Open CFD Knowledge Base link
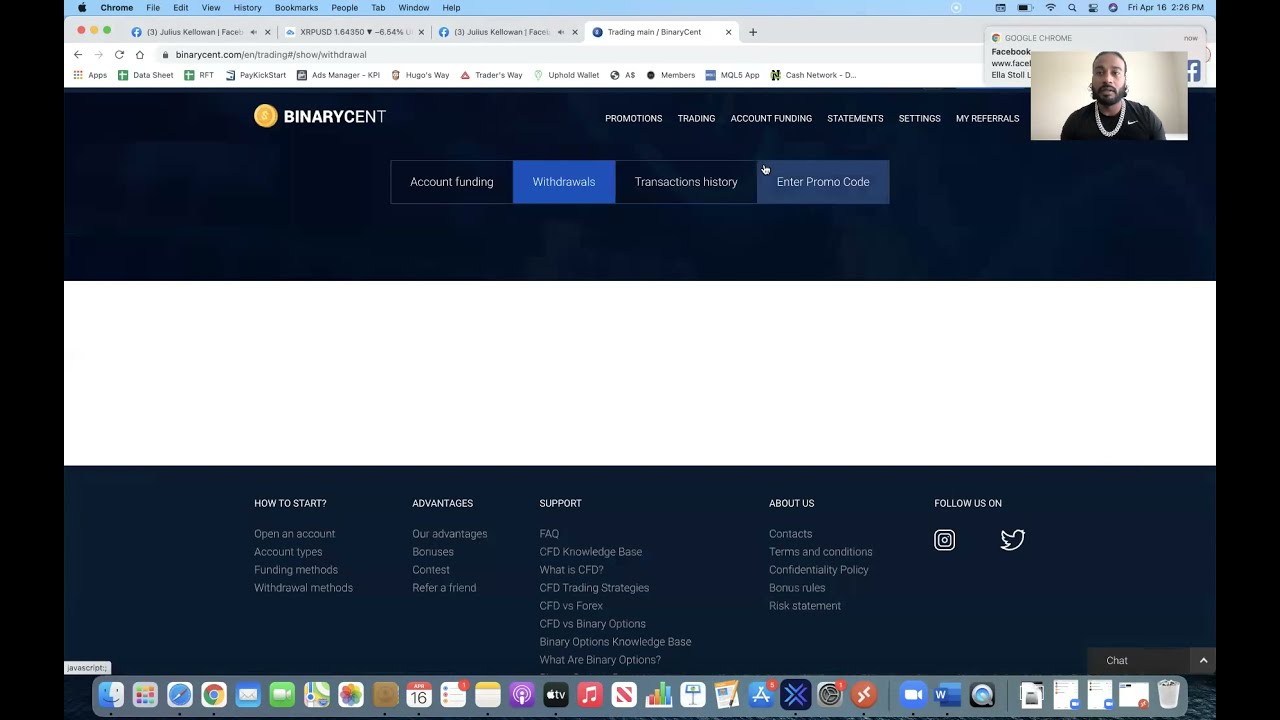Screen dimensions: 1280x720 pos(591,552)
